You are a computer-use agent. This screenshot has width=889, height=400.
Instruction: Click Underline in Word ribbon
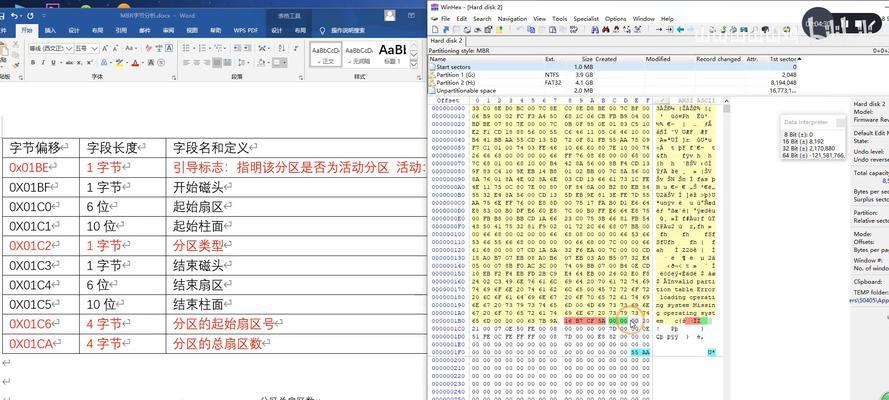coord(53,62)
